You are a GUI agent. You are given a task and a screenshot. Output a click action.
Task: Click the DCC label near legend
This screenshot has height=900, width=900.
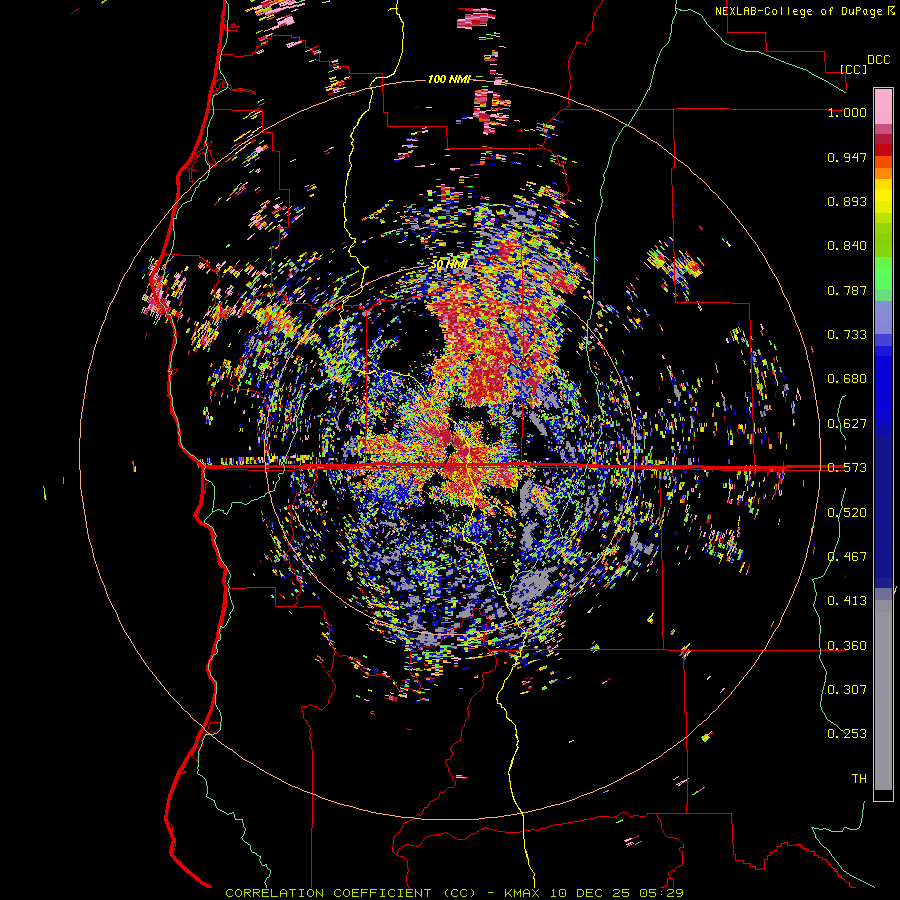point(878,60)
